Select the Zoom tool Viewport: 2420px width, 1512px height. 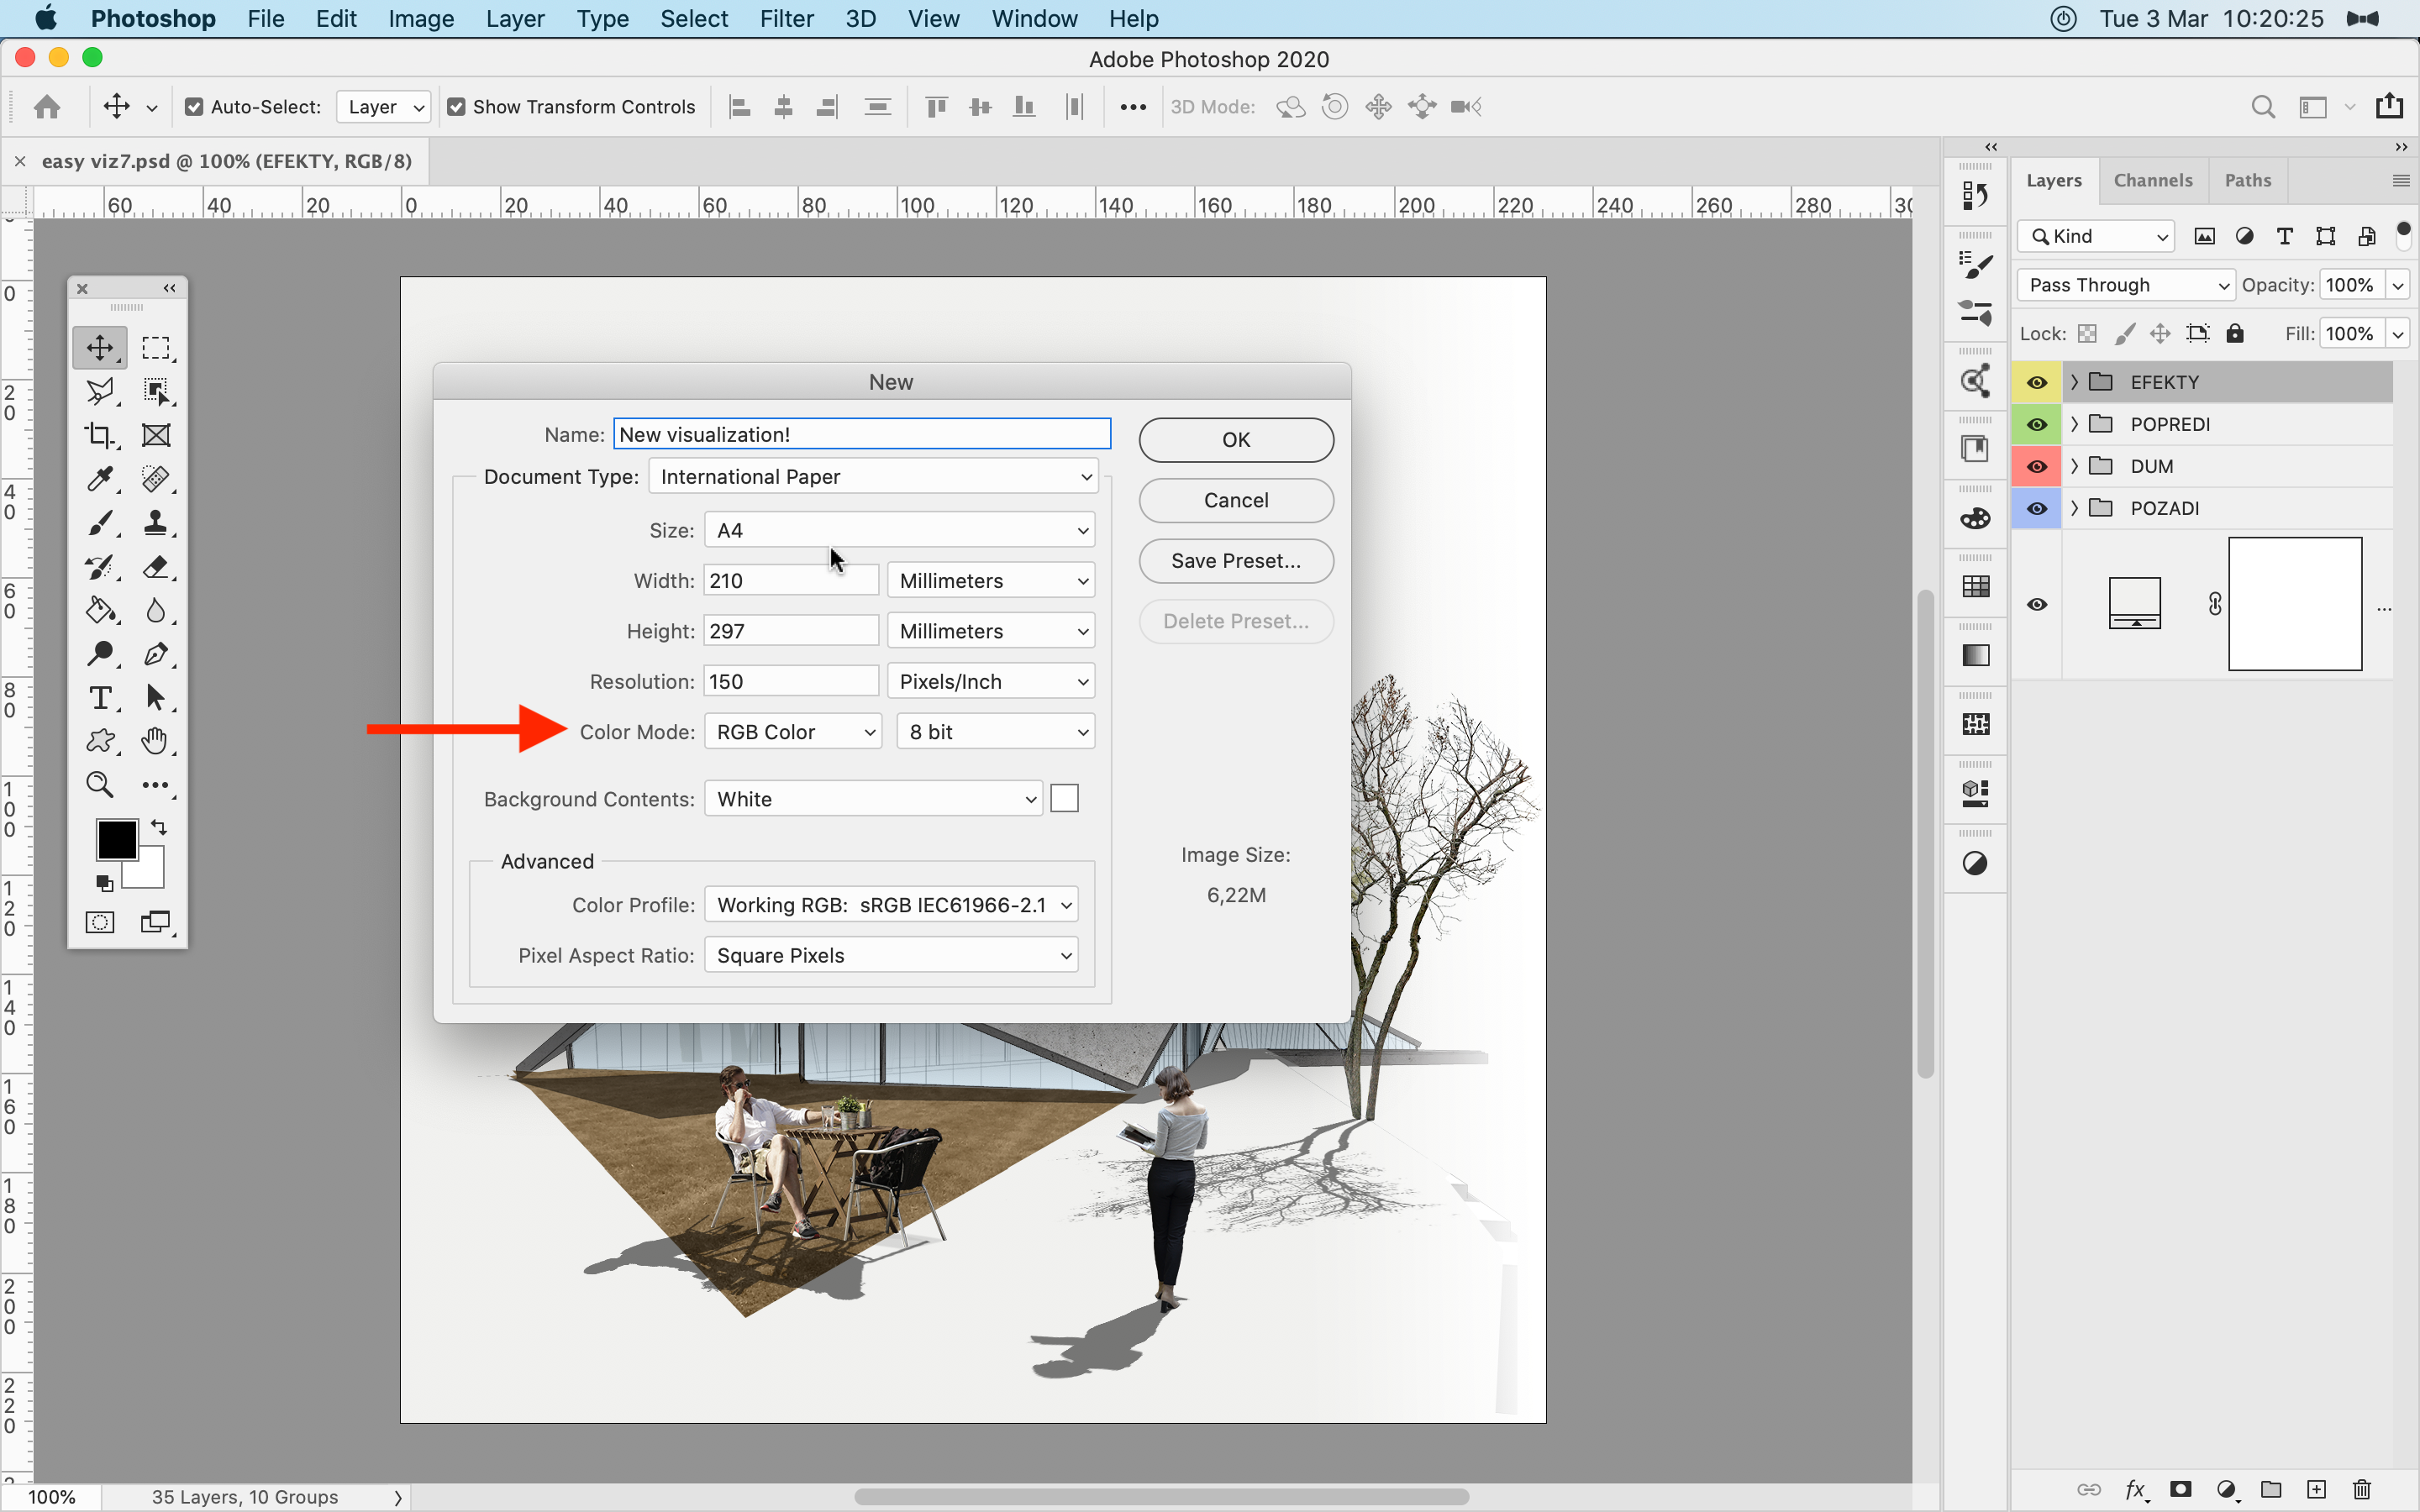[x=101, y=784]
